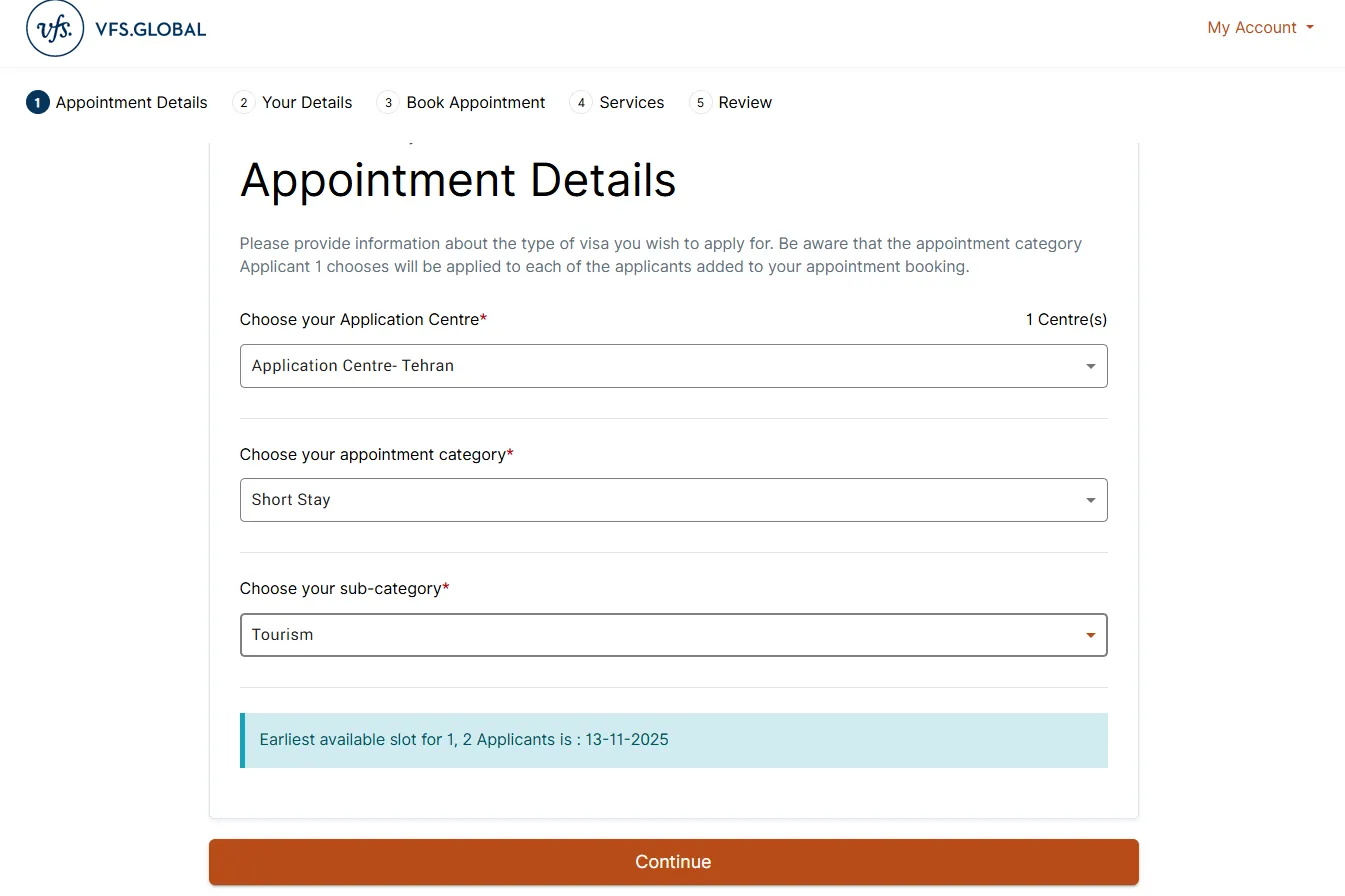Image resolution: width=1345 pixels, height=896 pixels.
Task: Expand the Application Centre dropdown
Action: coord(673,366)
